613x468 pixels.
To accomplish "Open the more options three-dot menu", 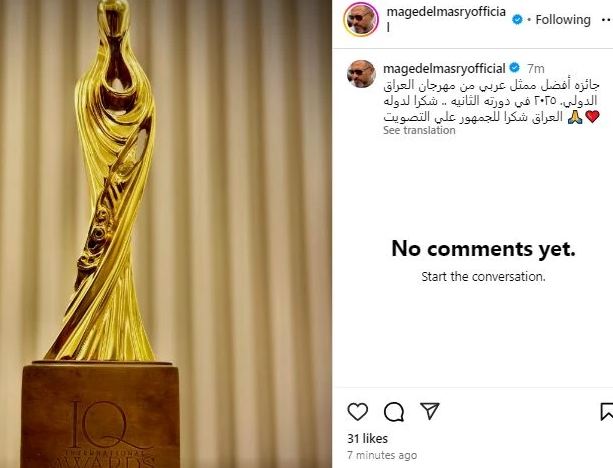I will point(606,20).
